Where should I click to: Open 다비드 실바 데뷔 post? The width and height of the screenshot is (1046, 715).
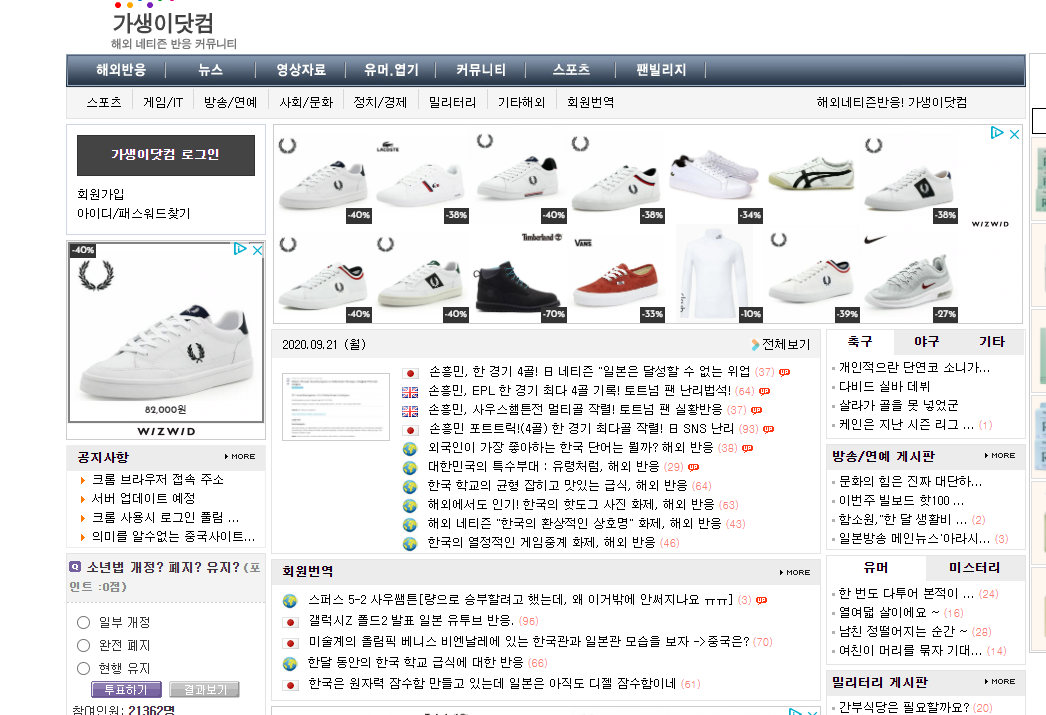click(884, 387)
